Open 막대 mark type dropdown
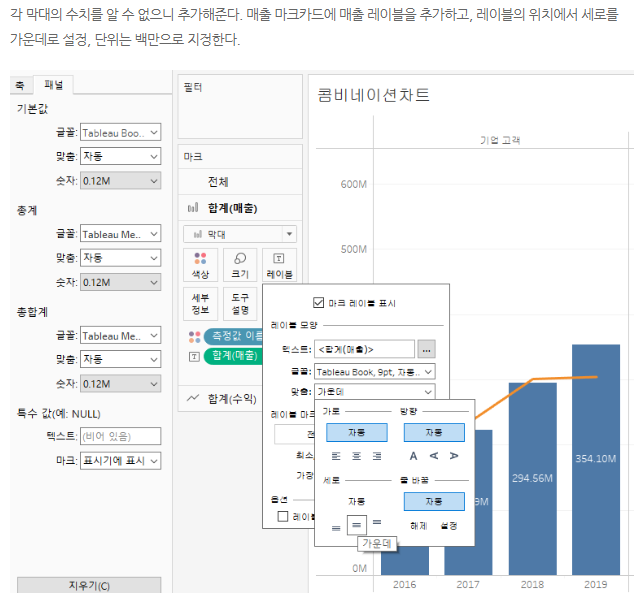The image size is (639, 612). coord(240,234)
